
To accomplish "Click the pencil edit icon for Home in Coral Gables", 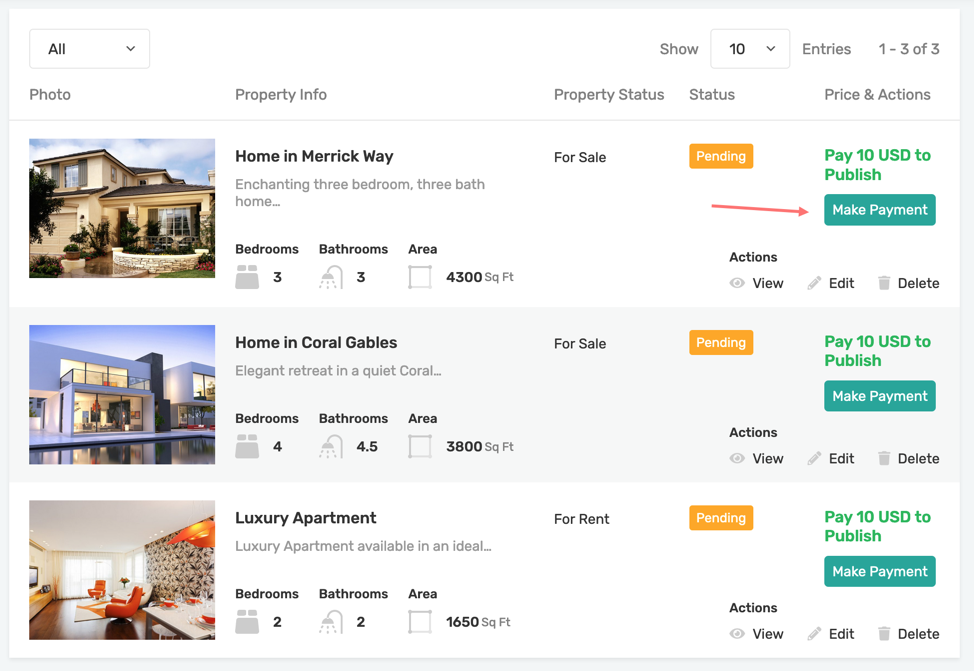I will click(814, 459).
